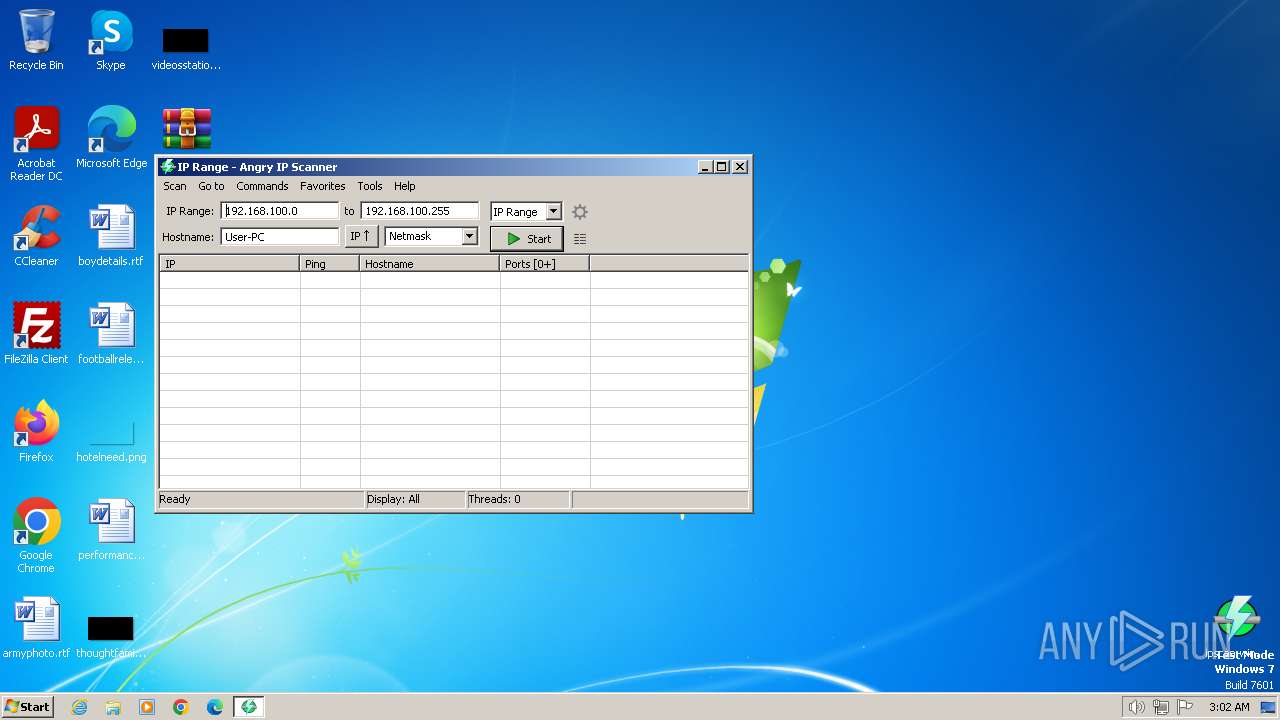Open the Google Chrome desktop shortcut

[36, 536]
